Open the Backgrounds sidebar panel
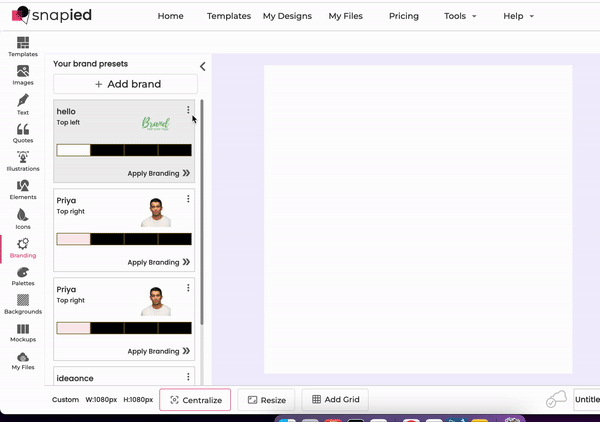Image resolution: width=600 pixels, height=422 pixels. tap(23, 305)
